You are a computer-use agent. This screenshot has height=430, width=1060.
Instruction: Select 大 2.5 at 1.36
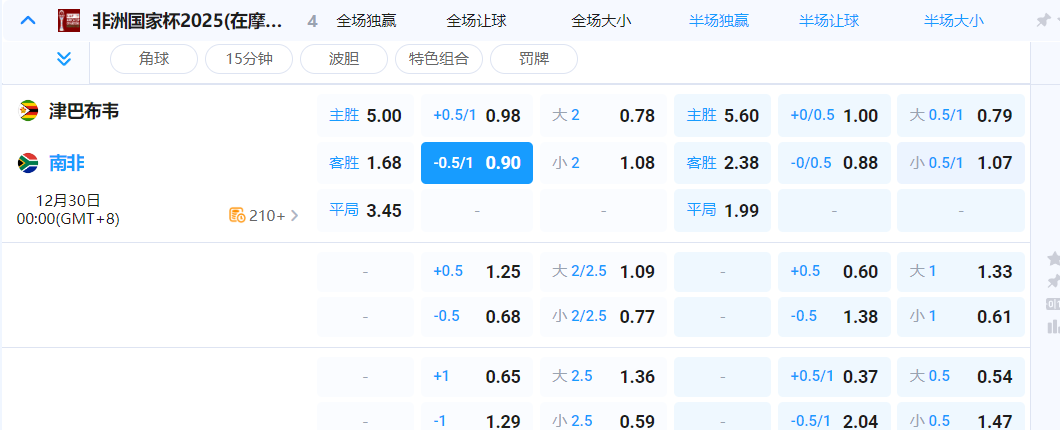tap(603, 377)
